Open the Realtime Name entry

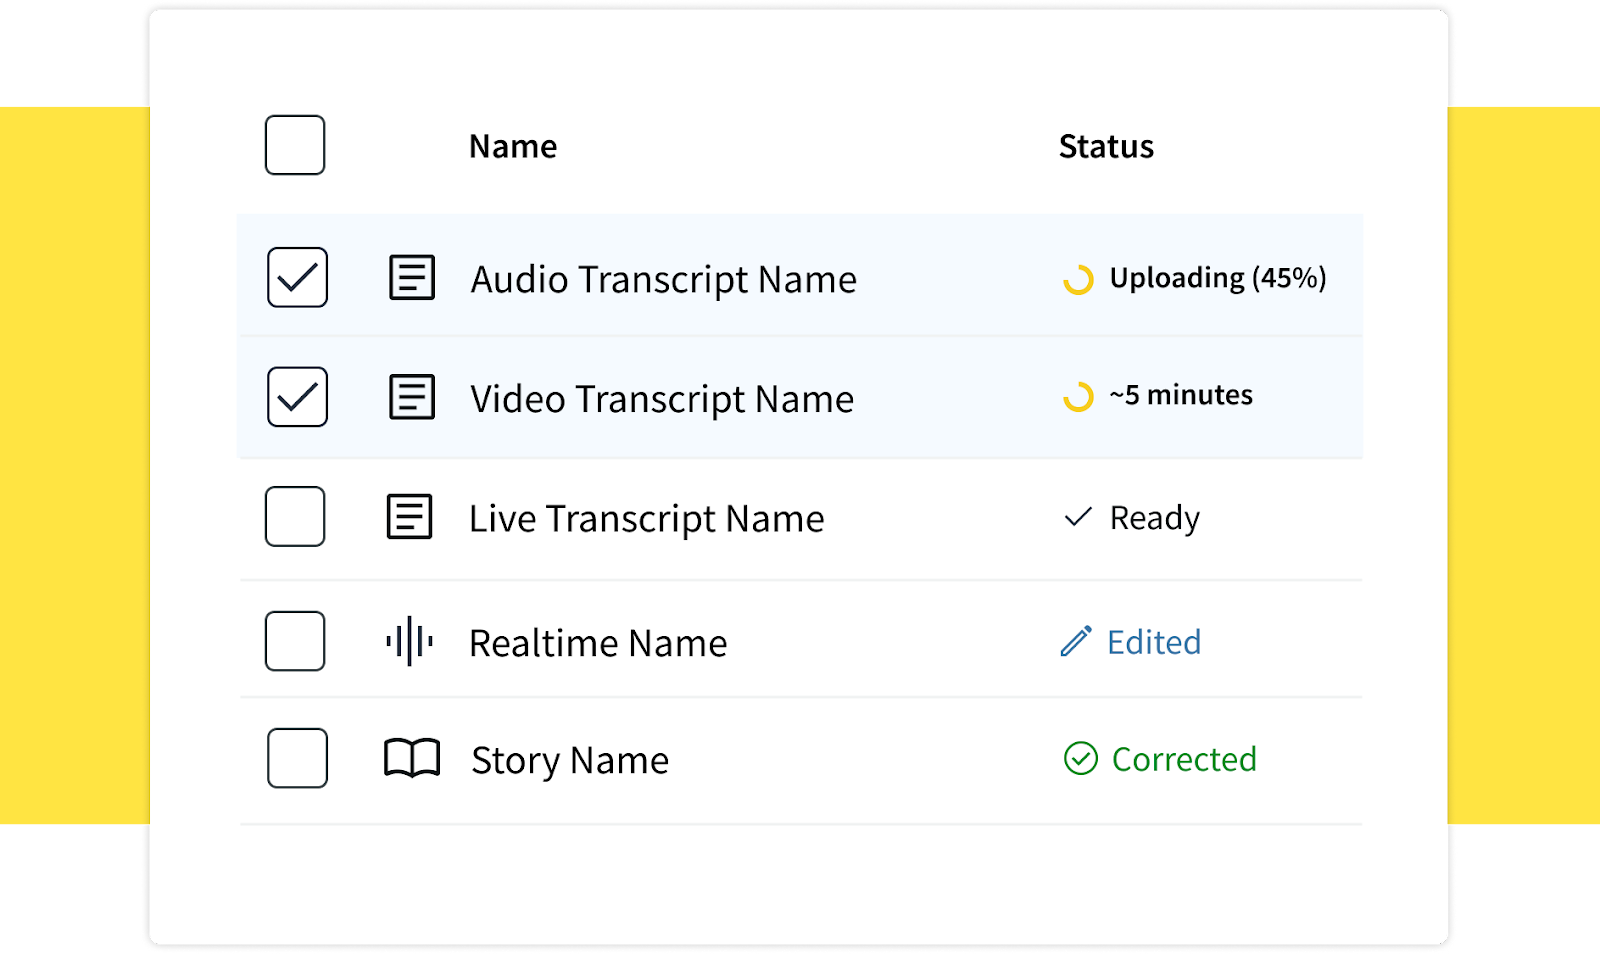point(598,643)
